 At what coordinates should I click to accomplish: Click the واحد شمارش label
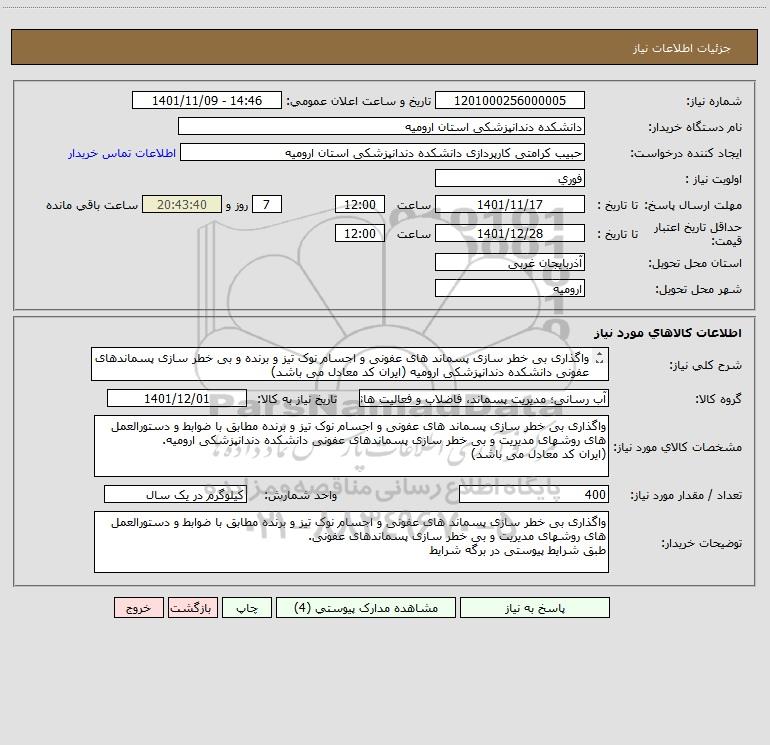click(301, 496)
